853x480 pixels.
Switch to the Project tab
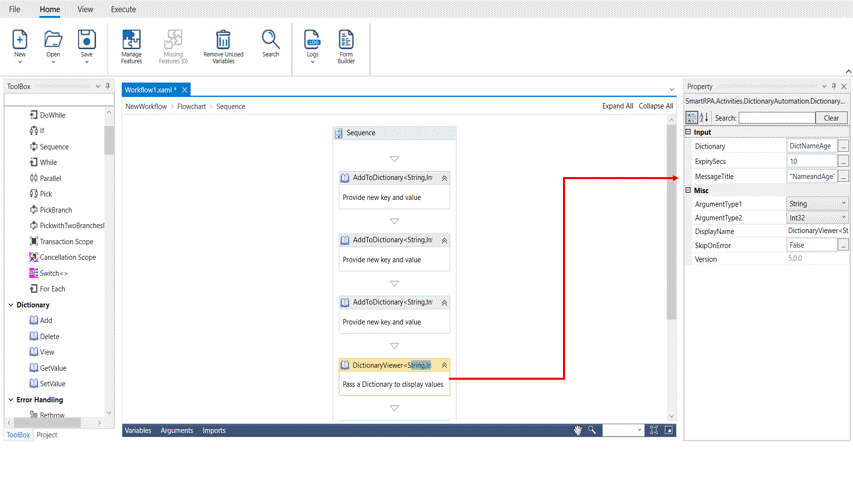click(x=47, y=435)
